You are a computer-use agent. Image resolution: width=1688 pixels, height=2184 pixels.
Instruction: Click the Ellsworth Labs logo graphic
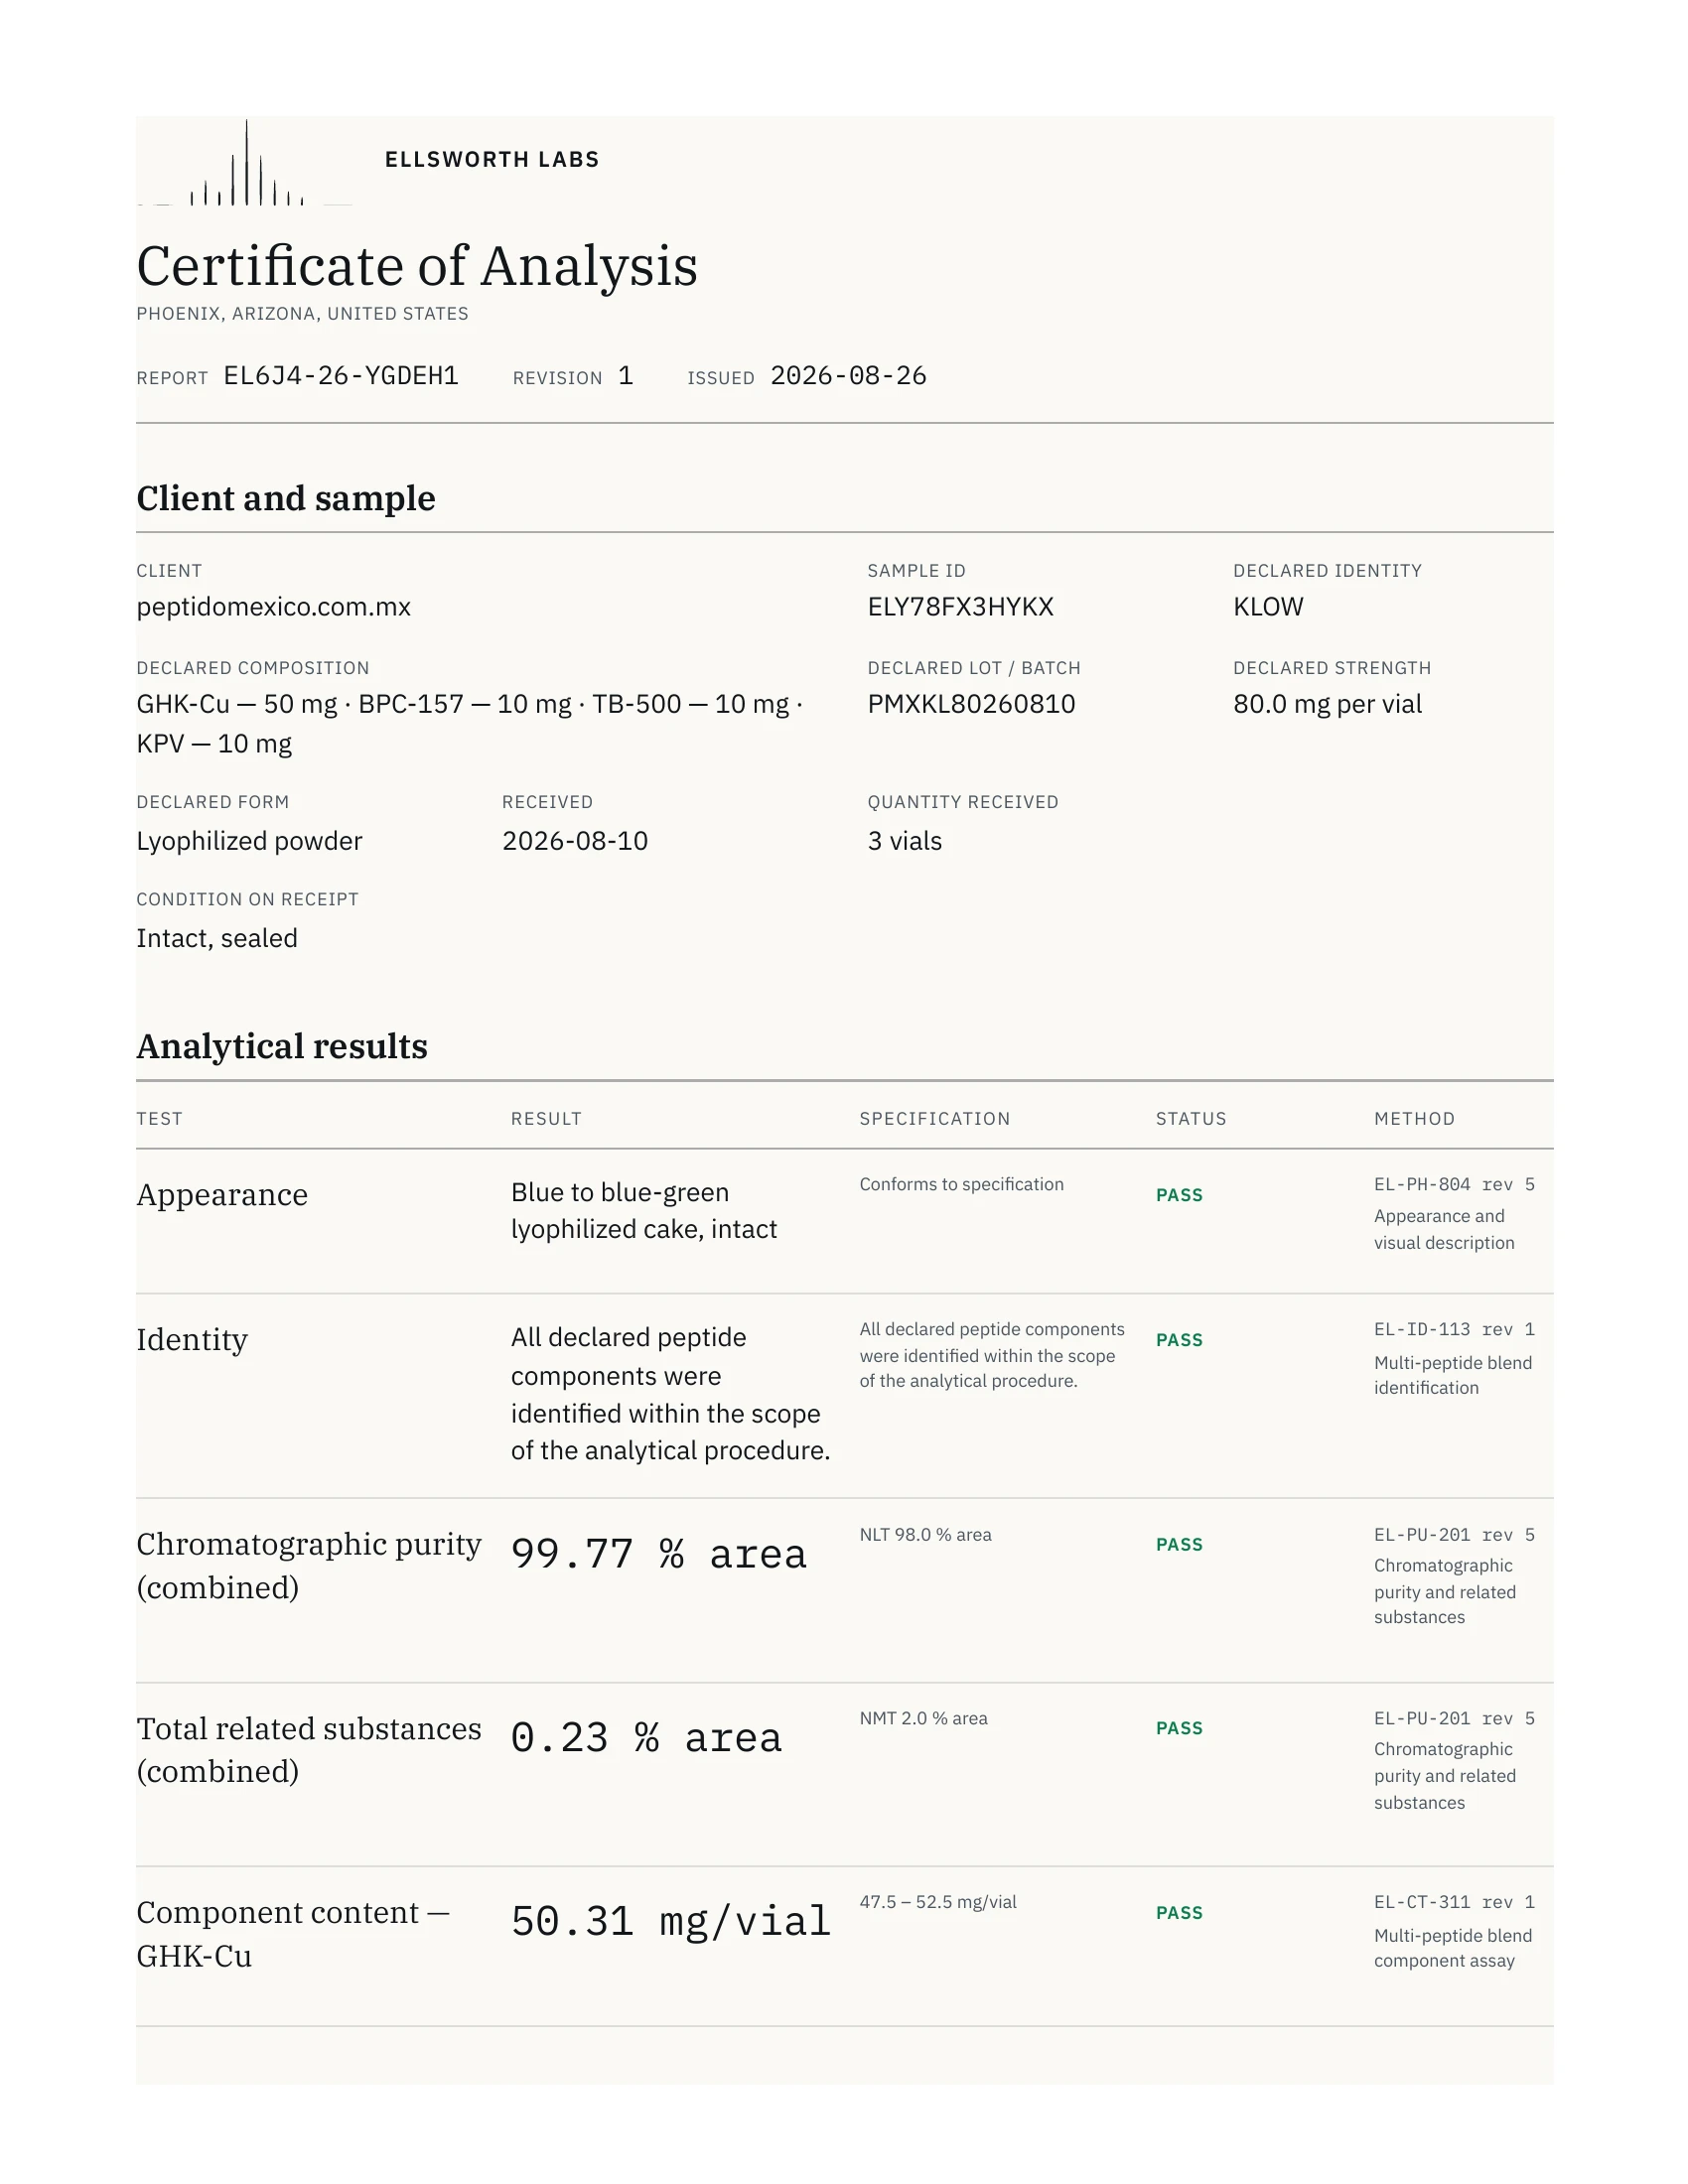[x=244, y=162]
